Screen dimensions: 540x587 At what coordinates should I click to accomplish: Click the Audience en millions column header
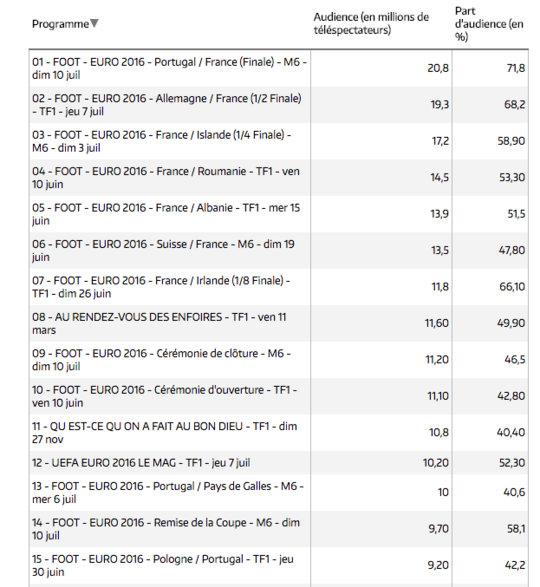(371, 23)
